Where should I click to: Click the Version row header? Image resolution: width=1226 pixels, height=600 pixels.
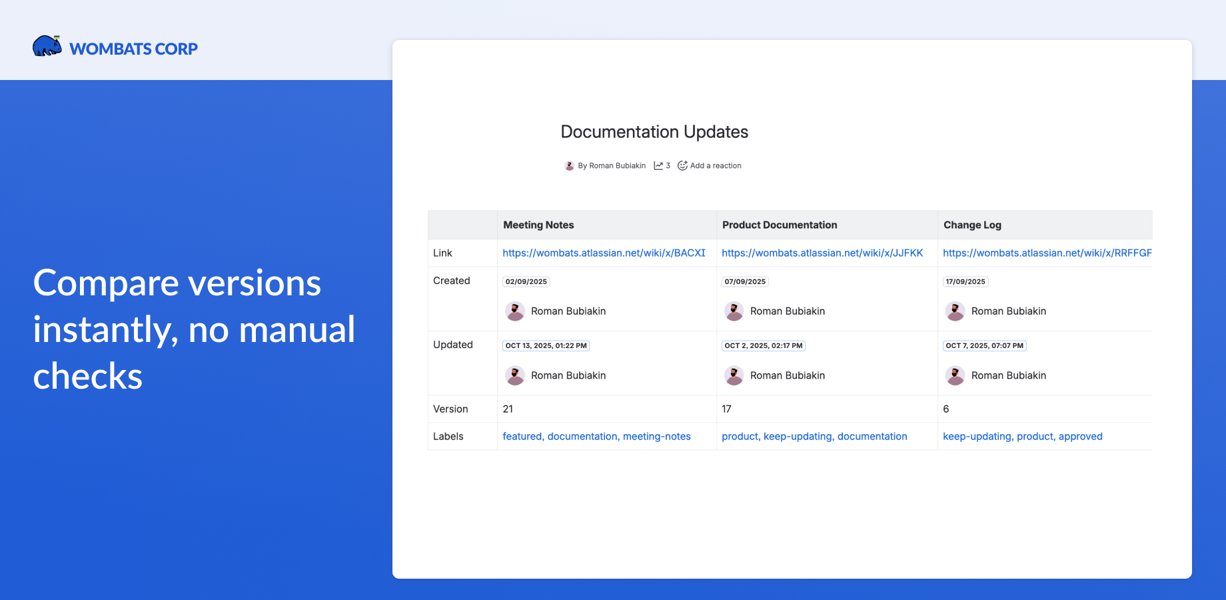coord(450,409)
